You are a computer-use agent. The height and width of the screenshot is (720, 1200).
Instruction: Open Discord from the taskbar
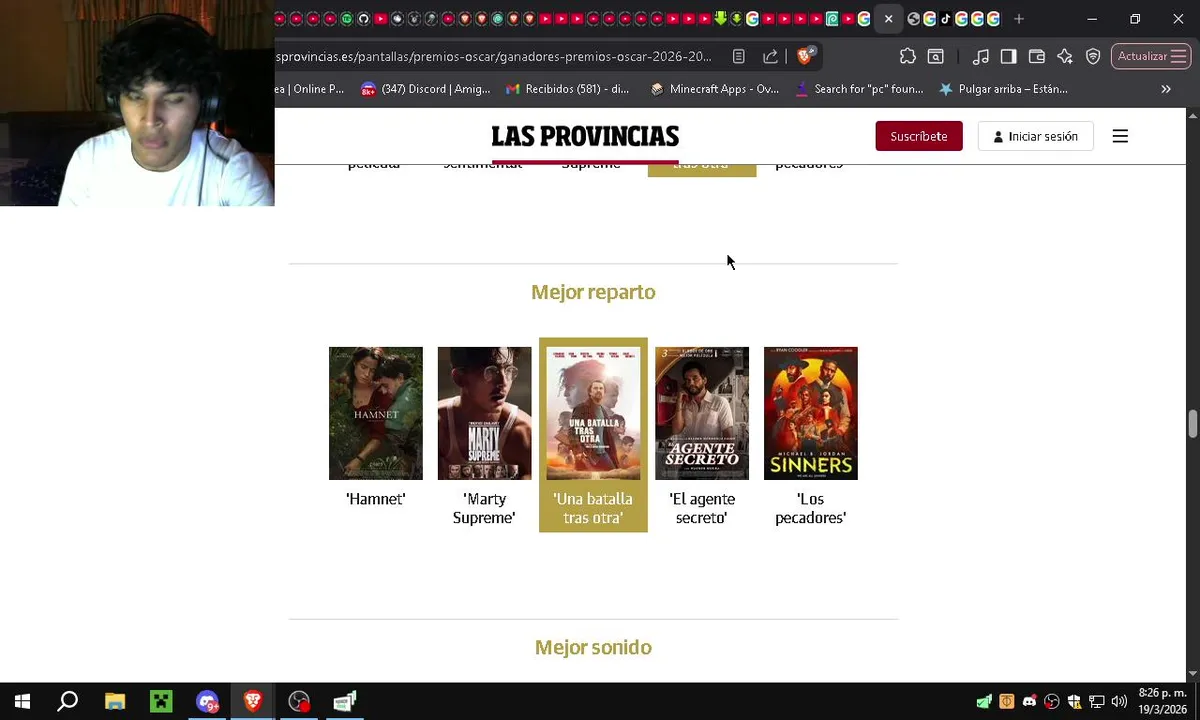tap(207, 702)
